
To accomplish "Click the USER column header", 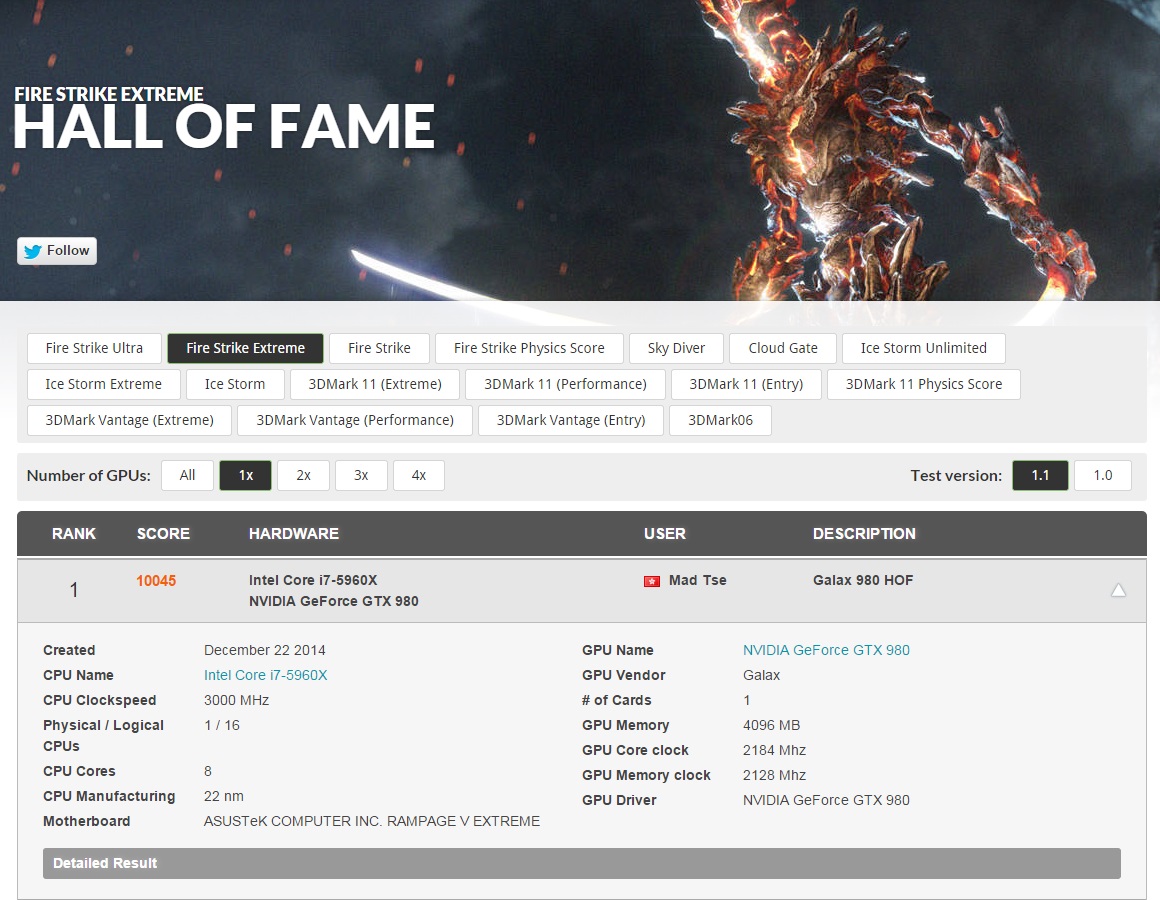I will (x=665, y=534).
